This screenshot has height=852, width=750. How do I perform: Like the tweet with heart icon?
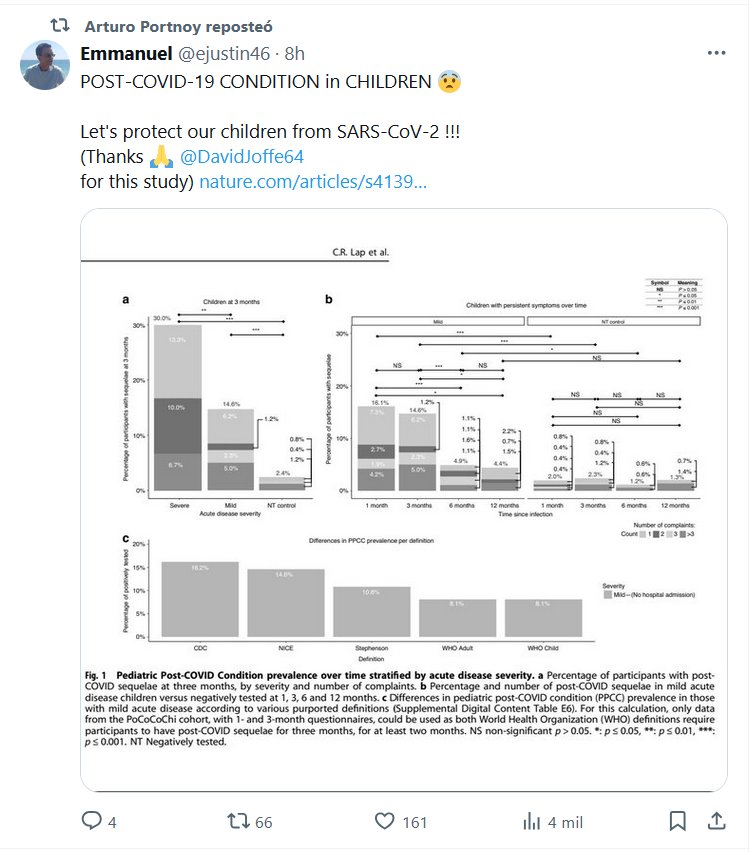(385, 821)
